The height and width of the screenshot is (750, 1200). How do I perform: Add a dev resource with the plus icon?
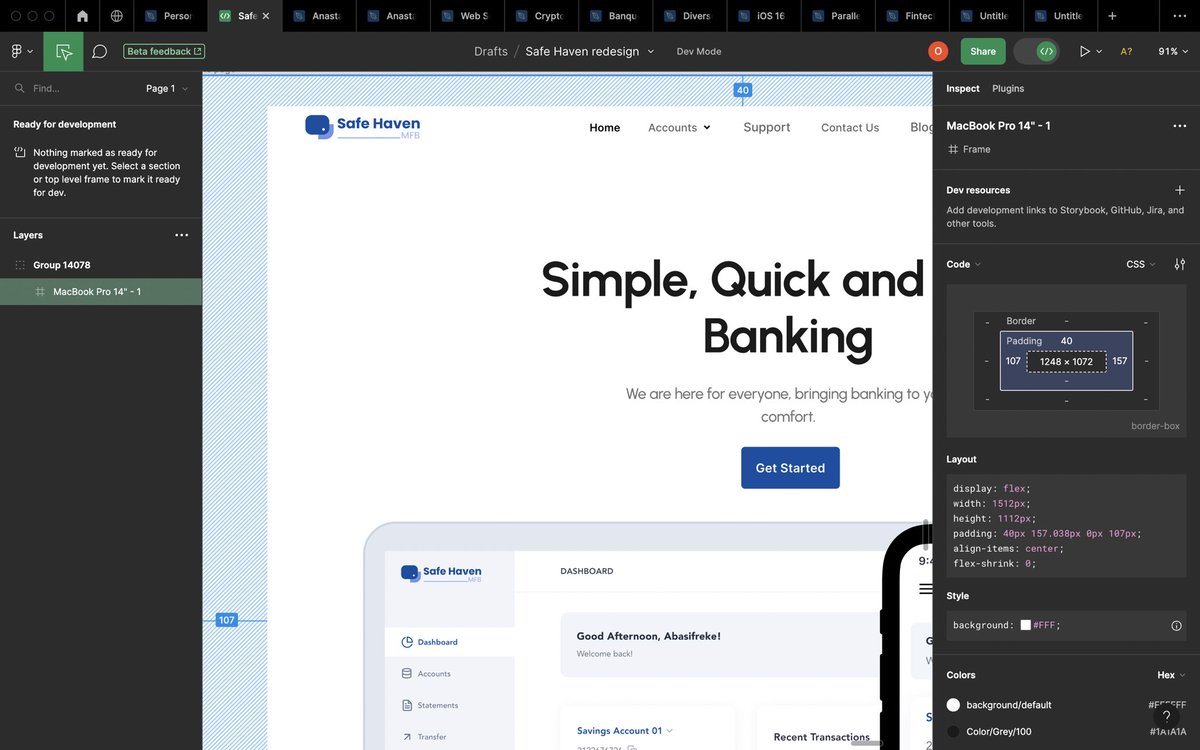pos(1180,190)
